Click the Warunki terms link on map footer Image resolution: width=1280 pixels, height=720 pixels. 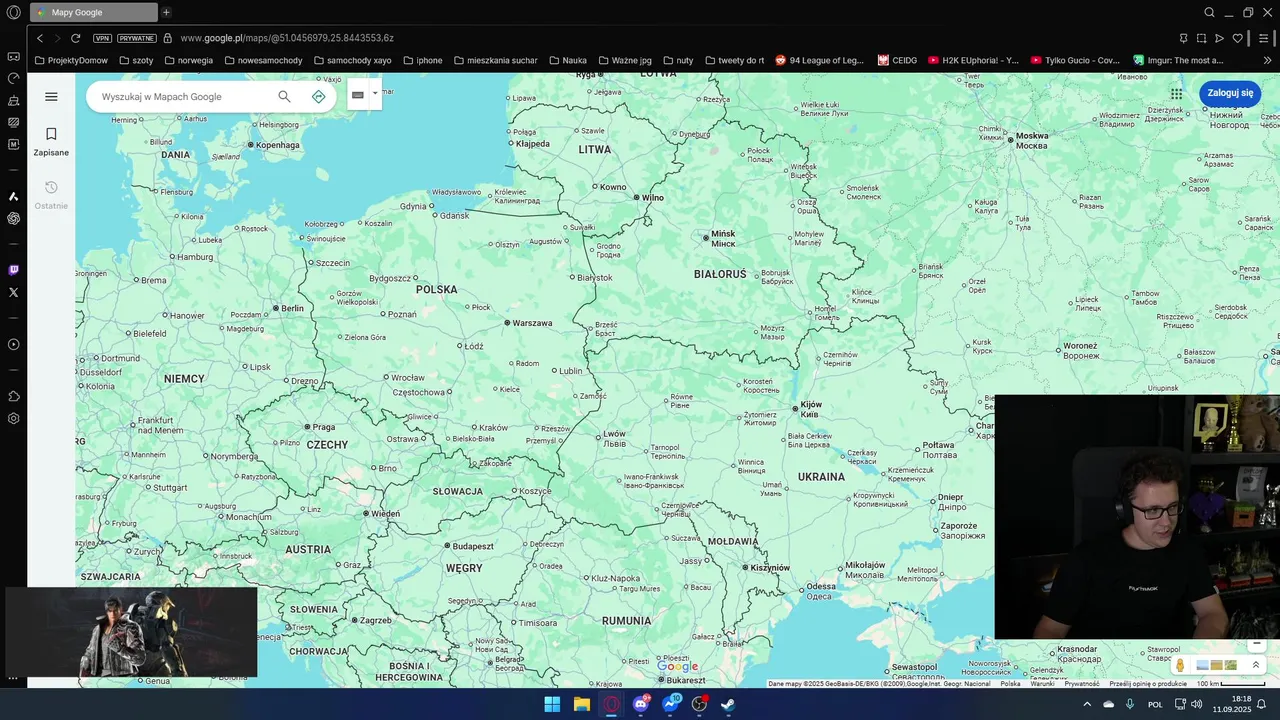coord(1042,684)
